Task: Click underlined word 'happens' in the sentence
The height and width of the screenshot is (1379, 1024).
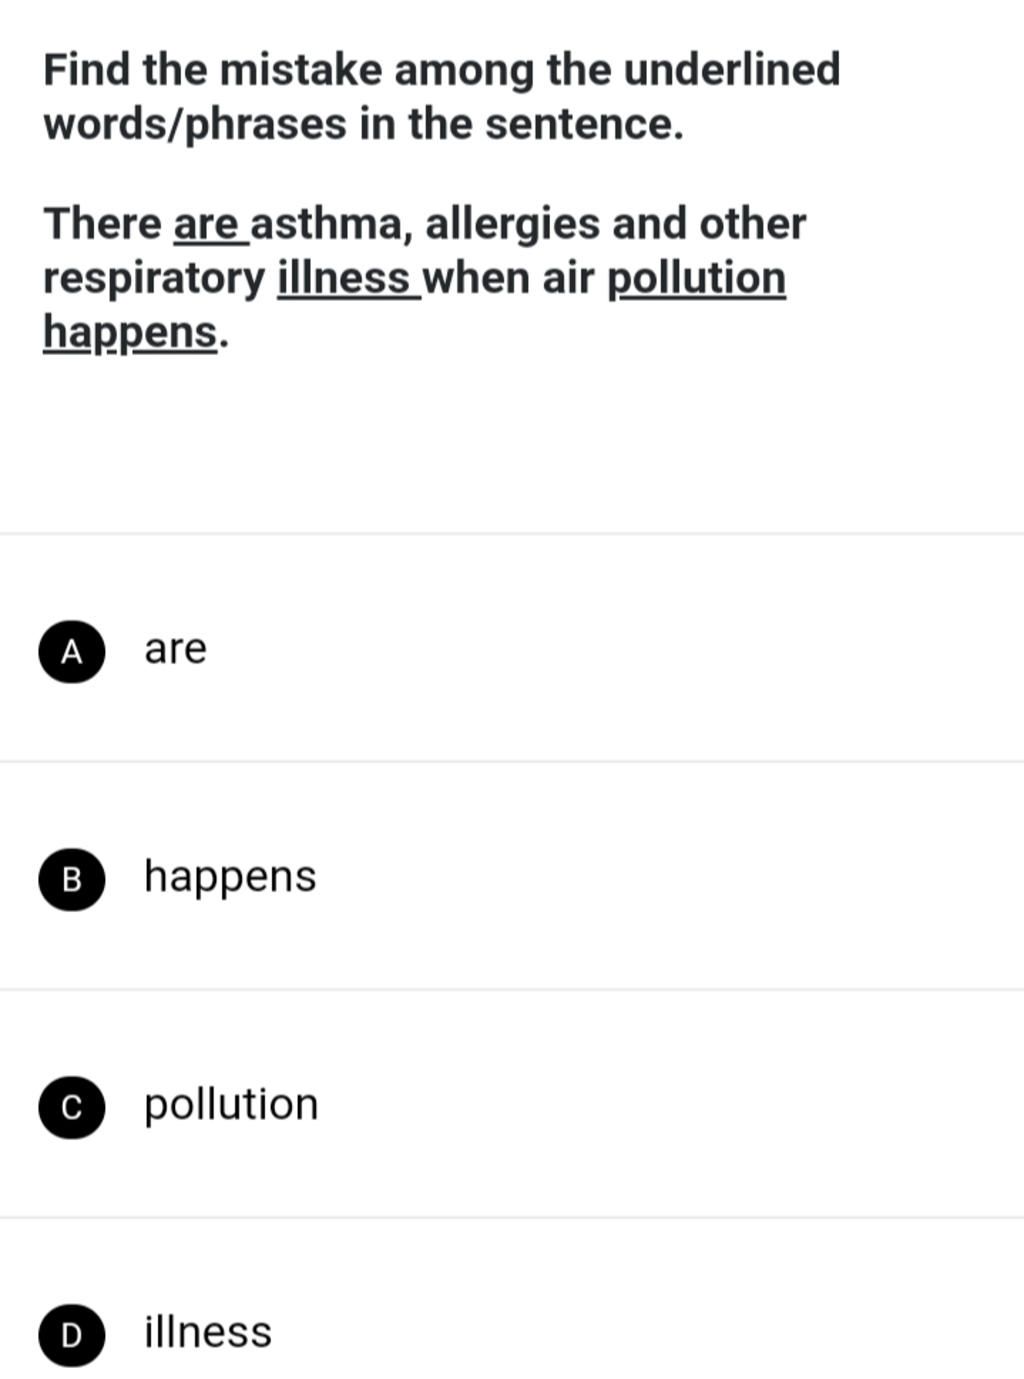Action: (130, 333)
